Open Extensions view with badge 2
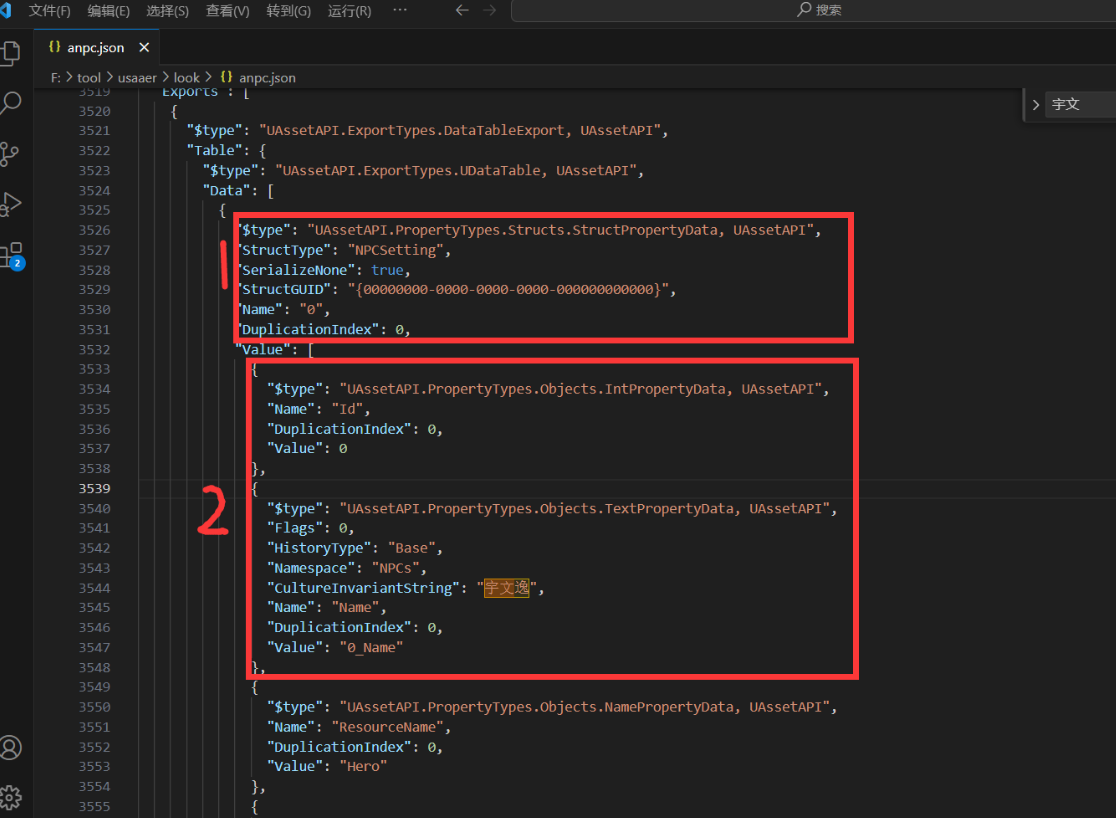The width and height of the screenshot is (1116, 818). pyautogui.click(x=11, y=254)
